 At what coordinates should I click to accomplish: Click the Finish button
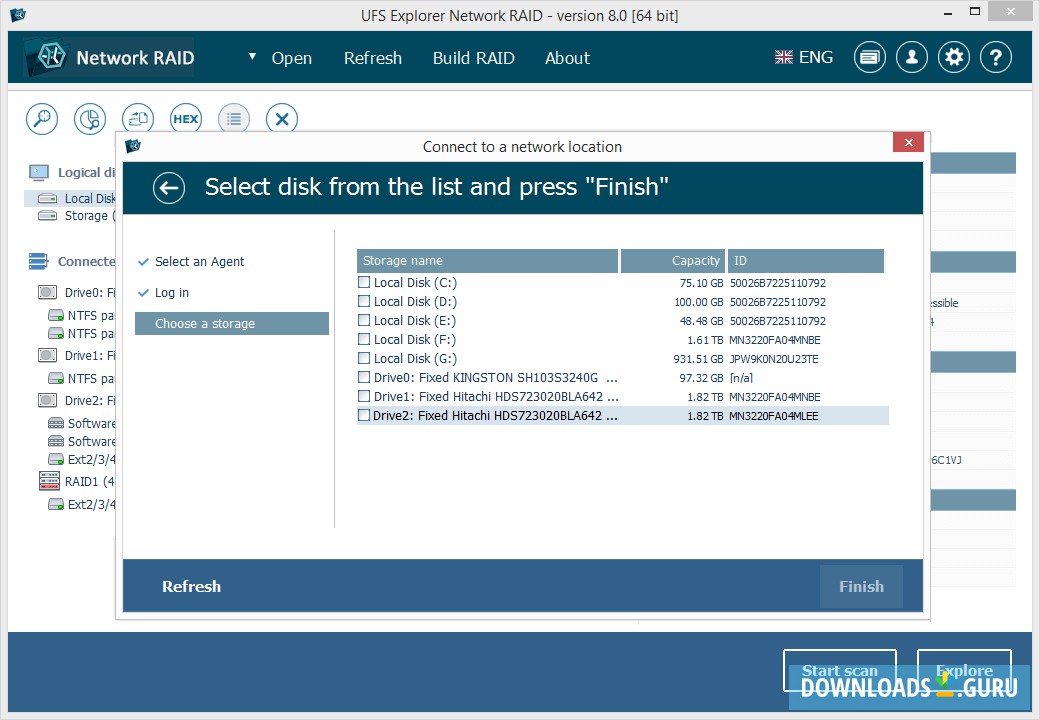(x=861, y=587)
